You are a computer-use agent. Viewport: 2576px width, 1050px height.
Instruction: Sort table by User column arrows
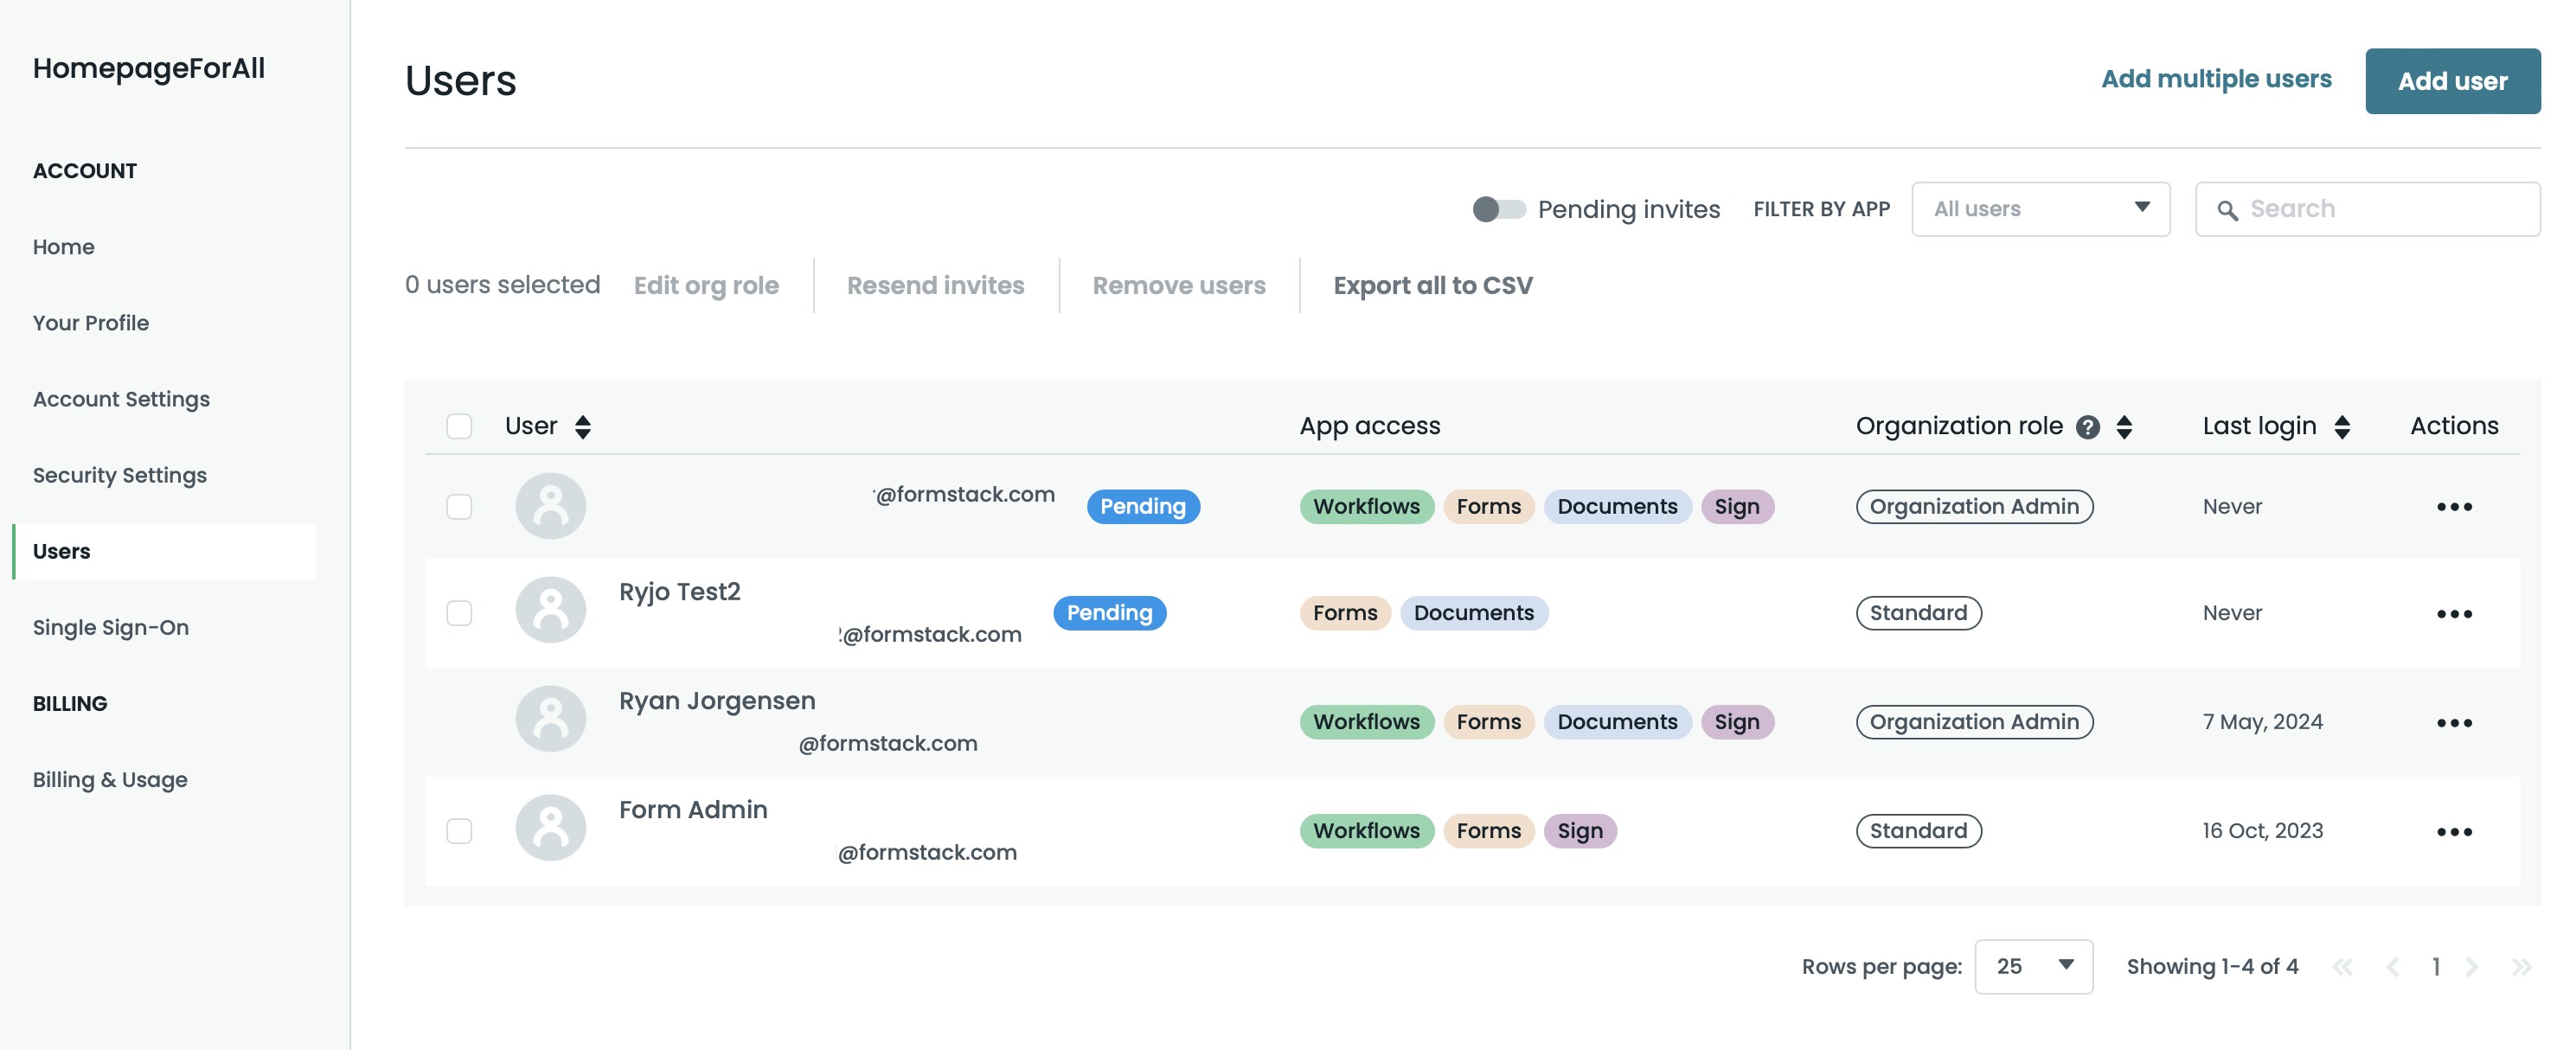pyautogui.click(x=582, y=427)
